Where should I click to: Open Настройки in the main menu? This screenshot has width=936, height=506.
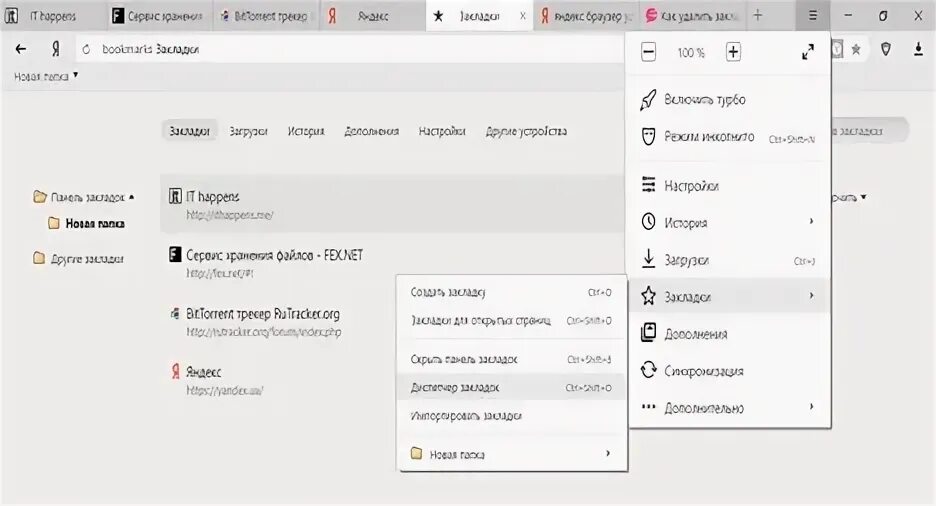[729, 186]
